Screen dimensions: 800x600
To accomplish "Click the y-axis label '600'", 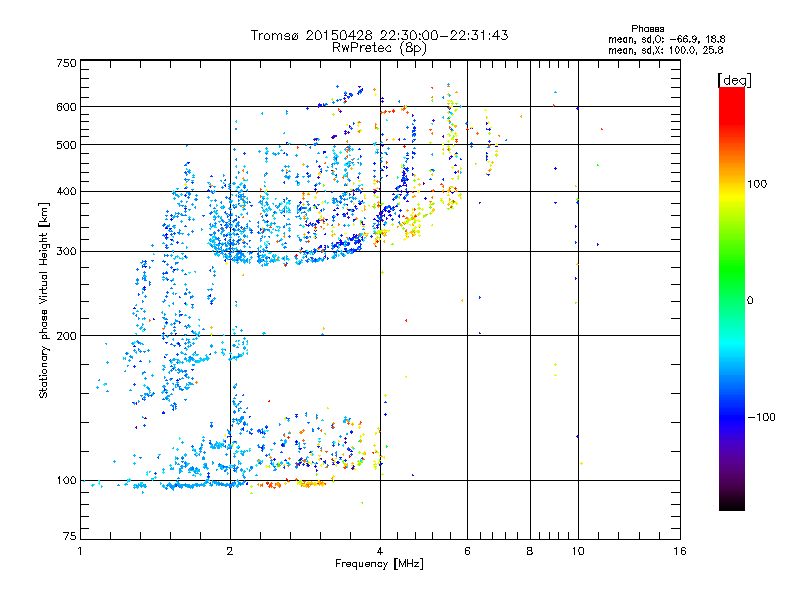I will point(66,107).
